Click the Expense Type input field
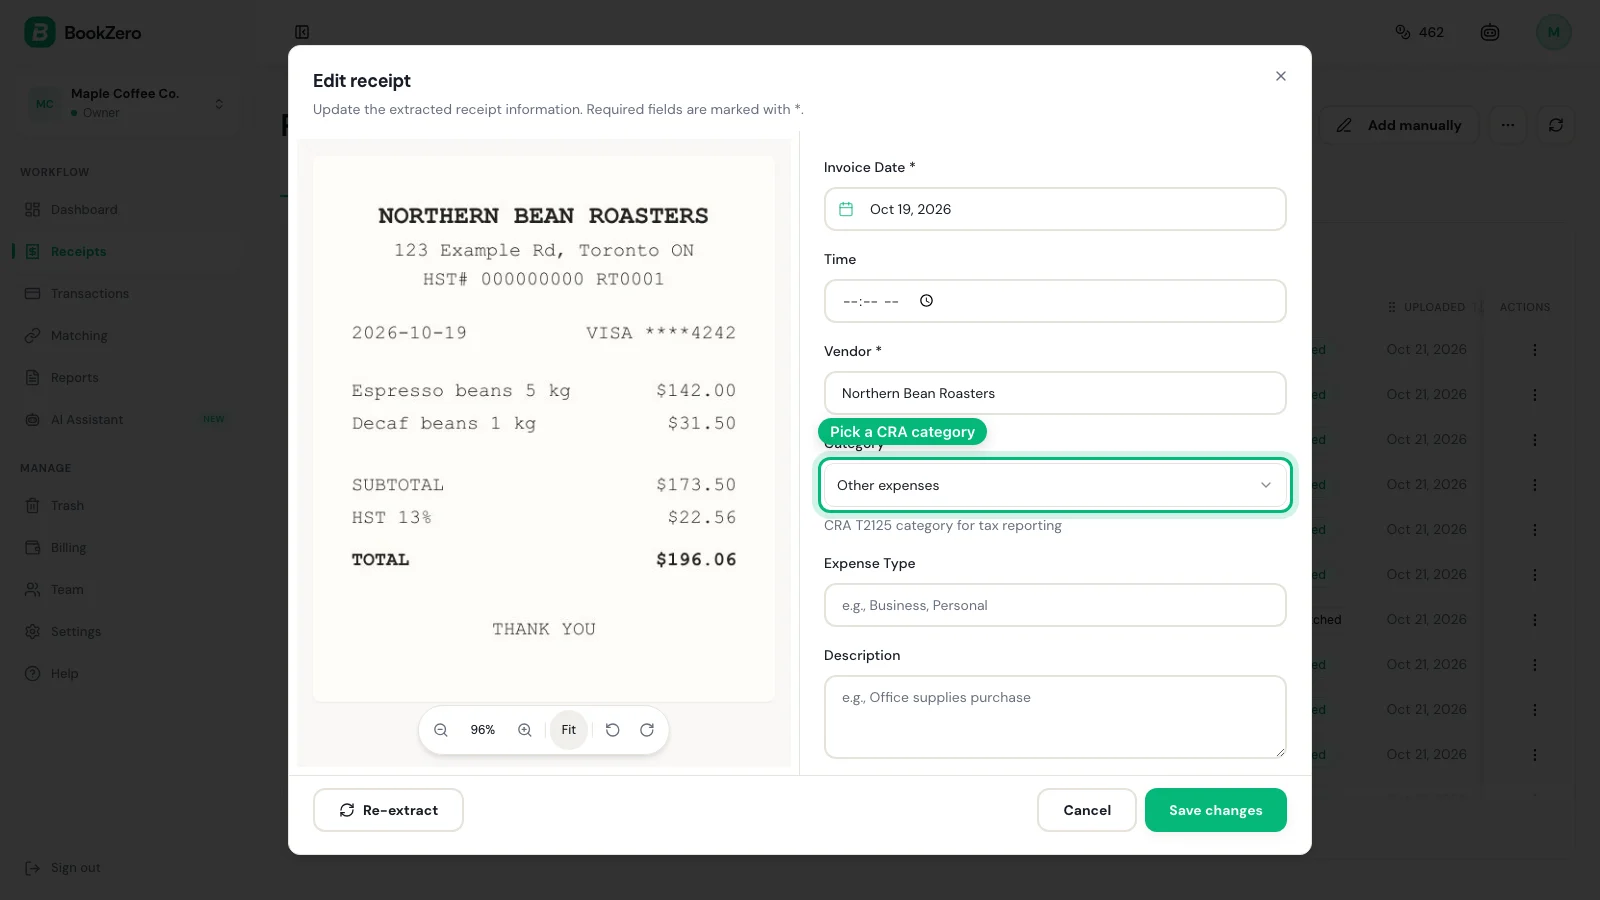The height and width of the screenshot is (900, 1600). [1055, 605]
